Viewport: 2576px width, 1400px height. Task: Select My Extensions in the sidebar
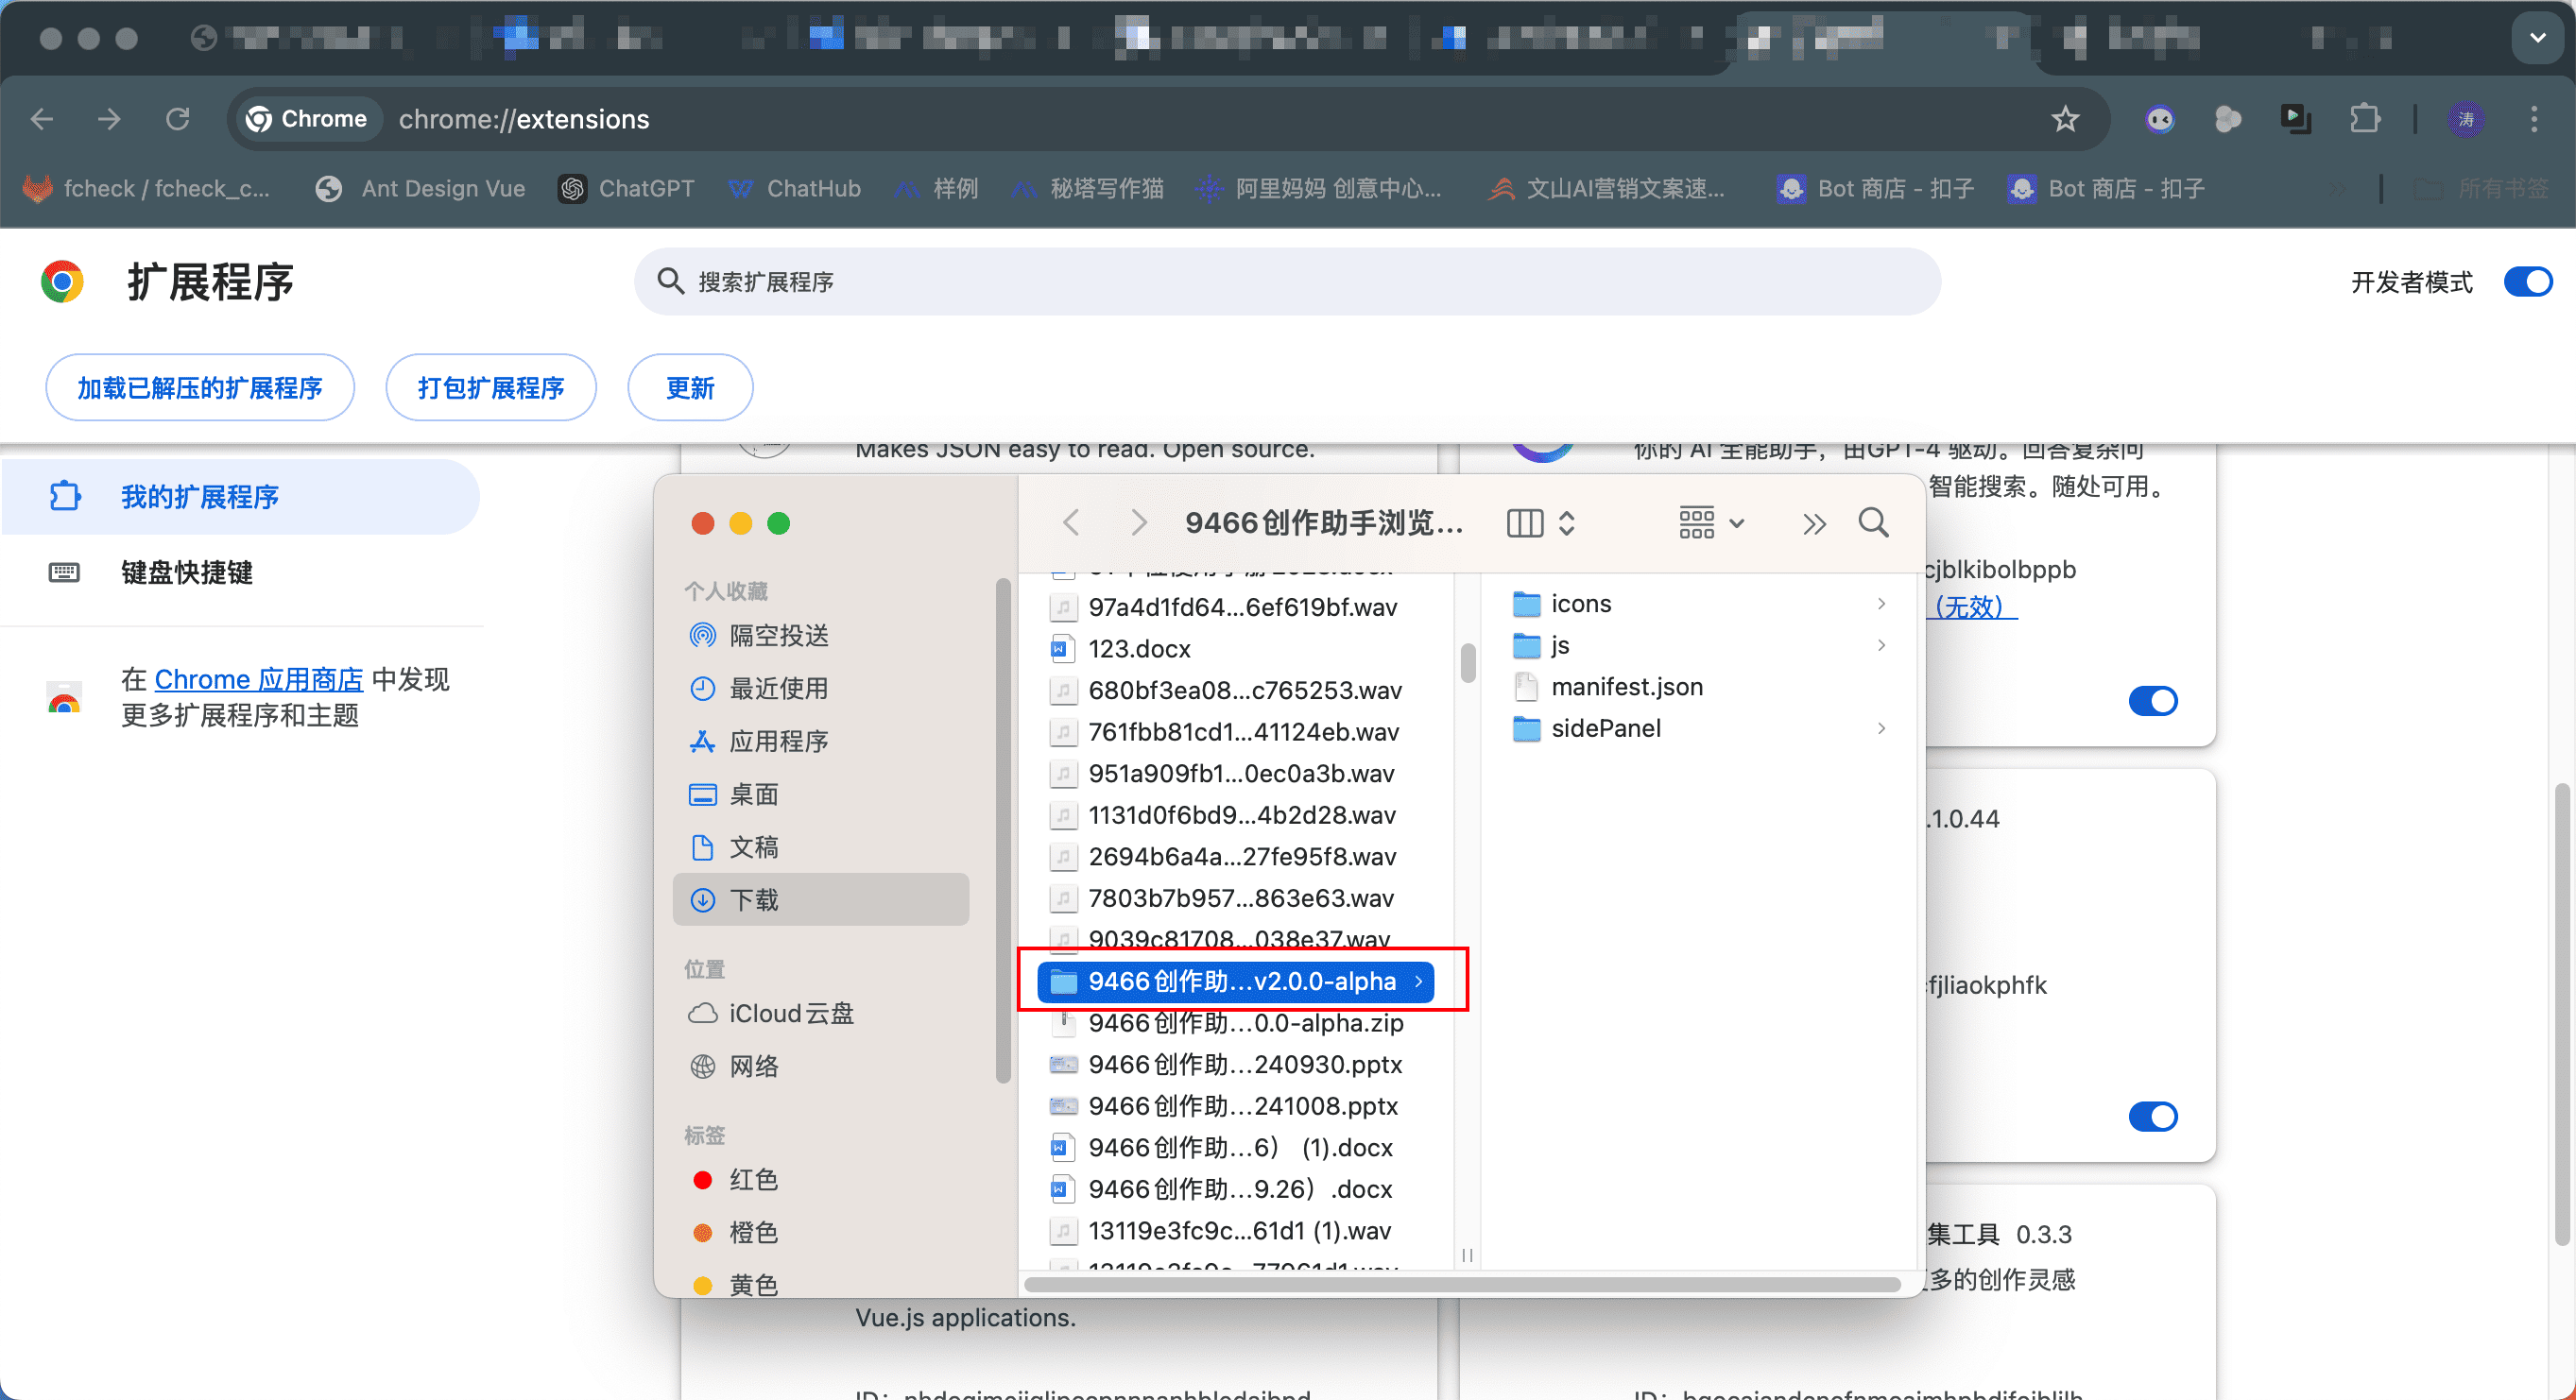240,496
